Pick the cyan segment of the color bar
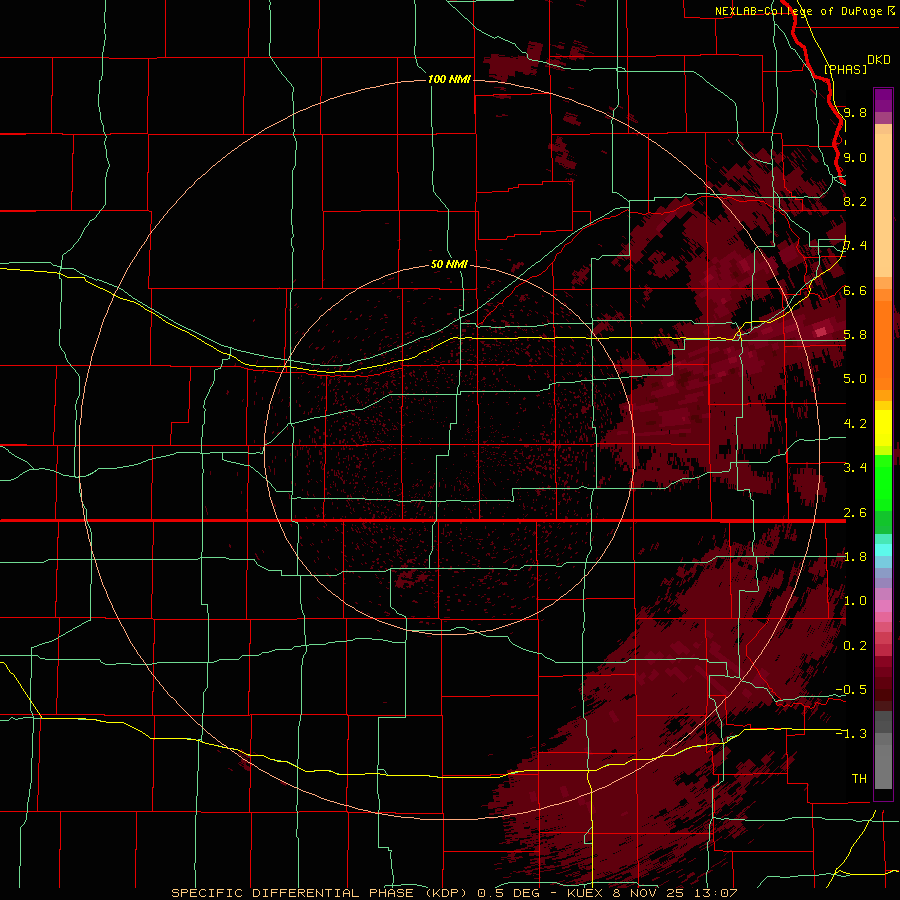This screenshot has width=900, height=900. point(883,549)
